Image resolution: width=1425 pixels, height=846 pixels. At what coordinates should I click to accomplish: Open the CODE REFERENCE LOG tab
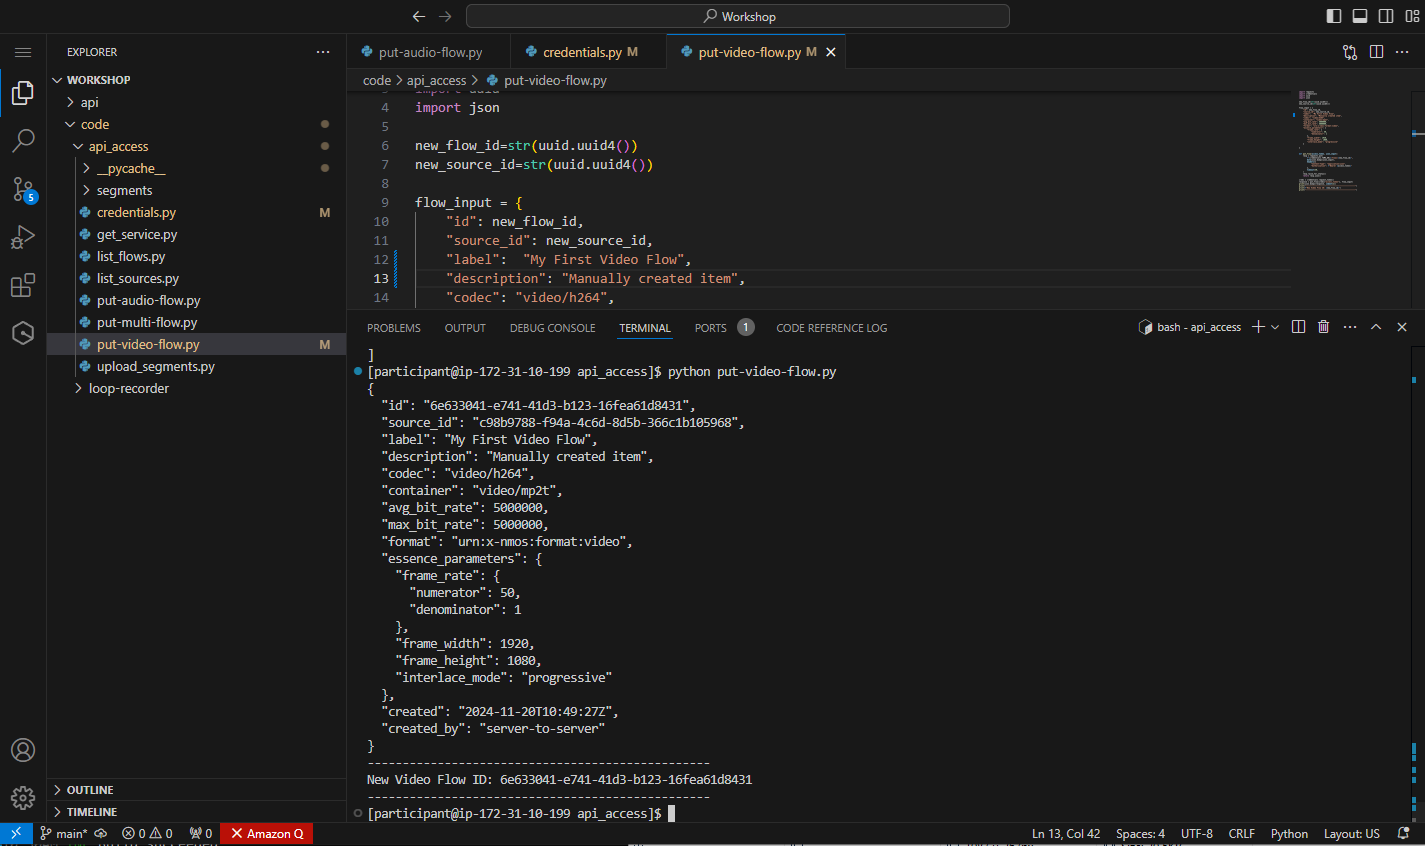[x=832, y=328]
